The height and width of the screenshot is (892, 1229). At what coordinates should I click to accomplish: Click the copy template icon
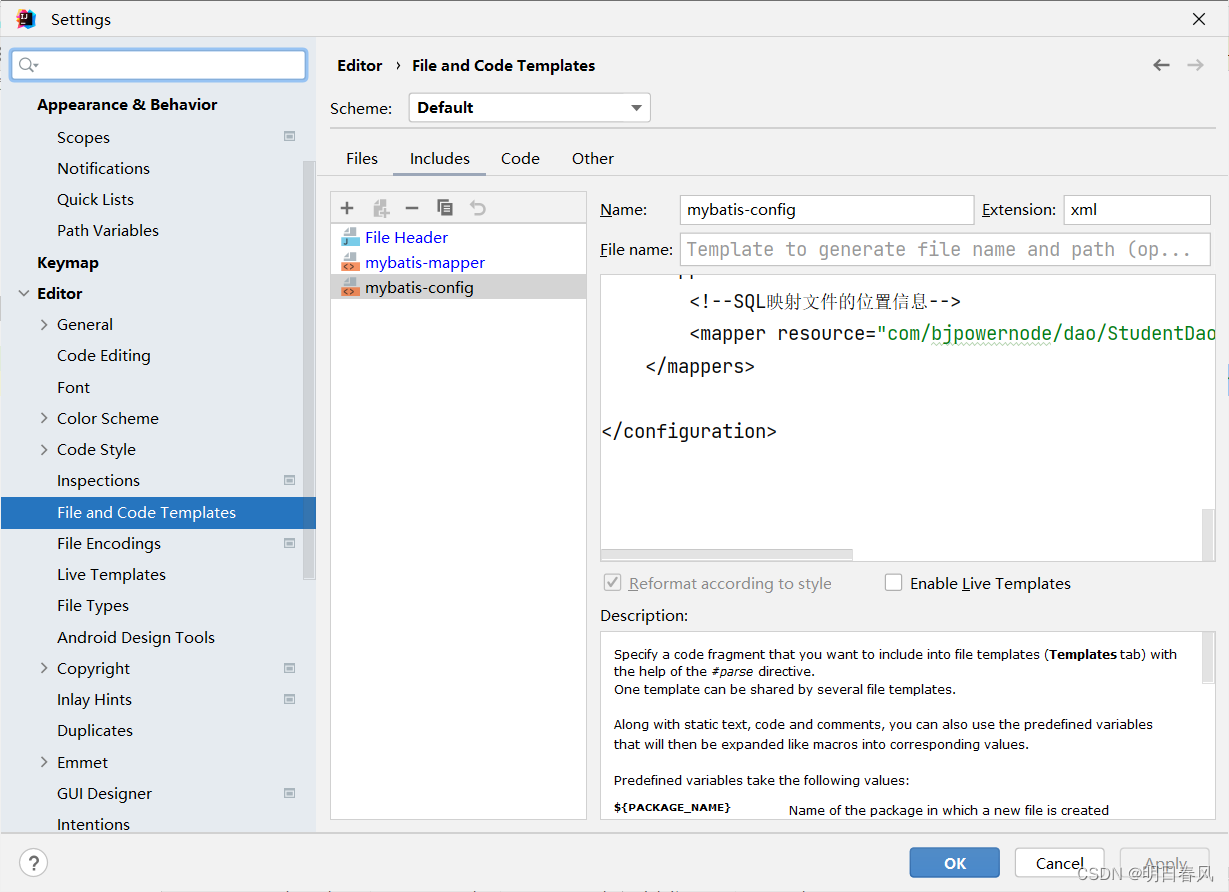click(x=445, y=207)
